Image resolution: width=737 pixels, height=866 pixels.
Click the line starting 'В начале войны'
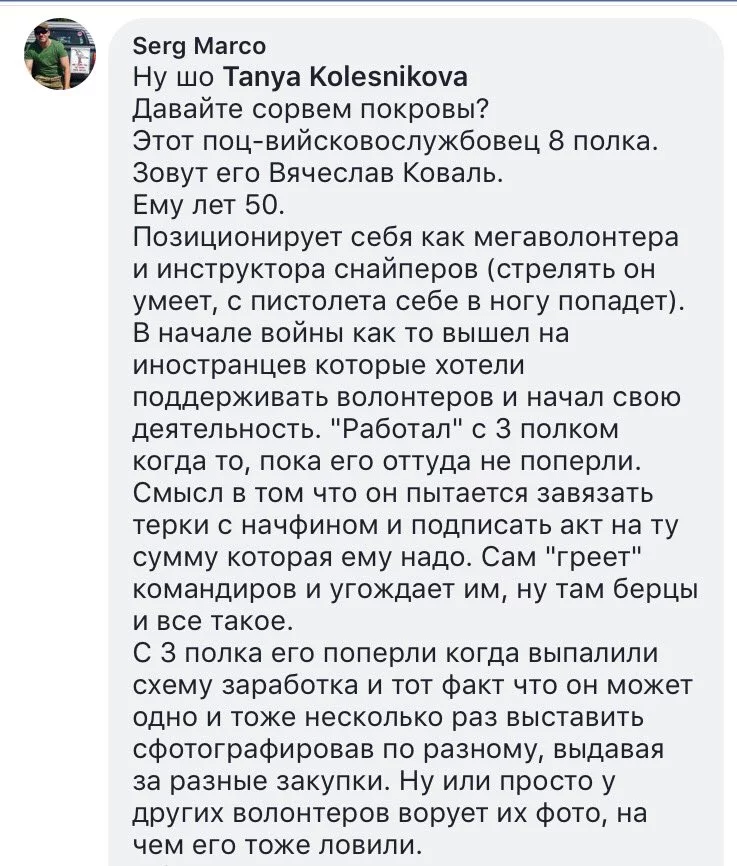click(x=351, y=334)
